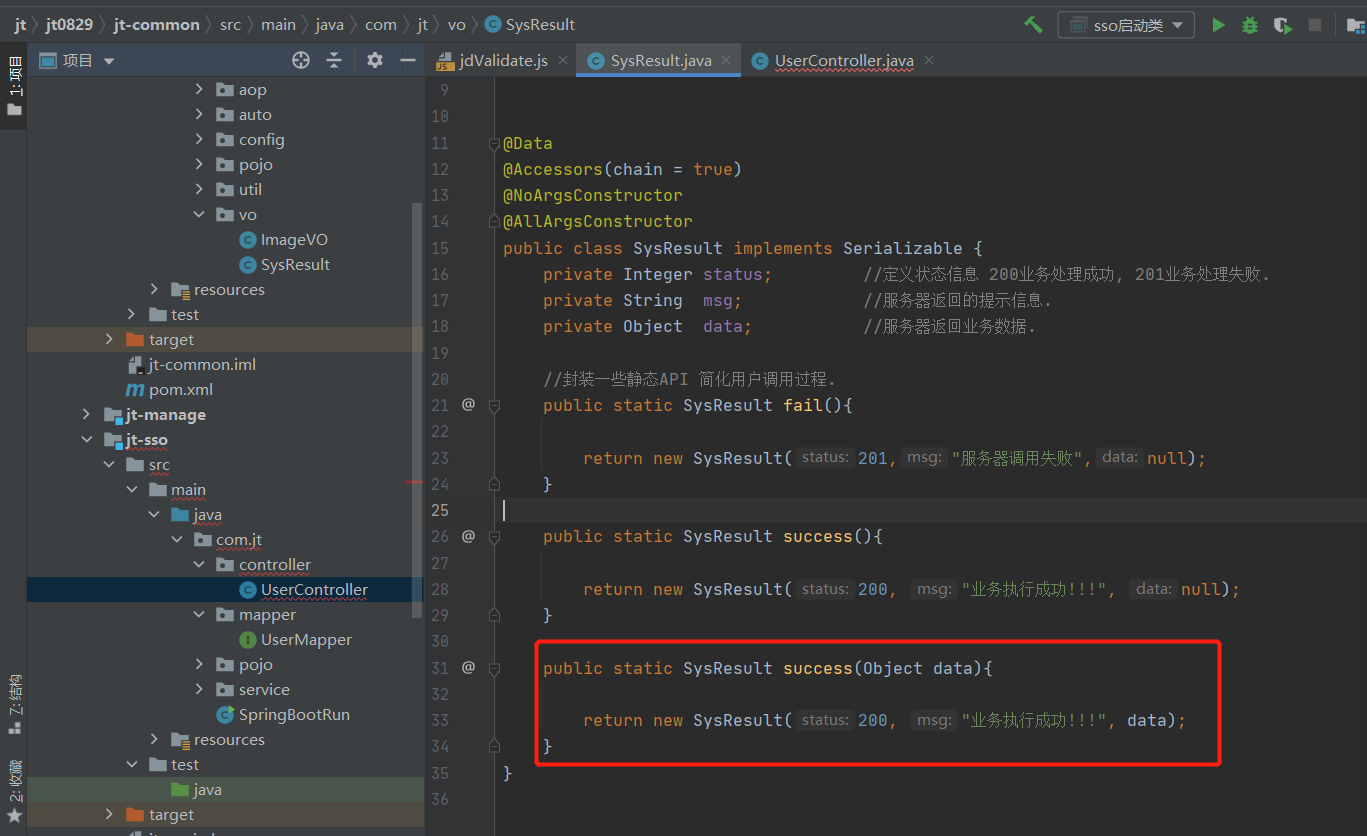Screen dimensions: 1367x836
Task: Click line number 19 in gutter
Action: coord(440,353)
